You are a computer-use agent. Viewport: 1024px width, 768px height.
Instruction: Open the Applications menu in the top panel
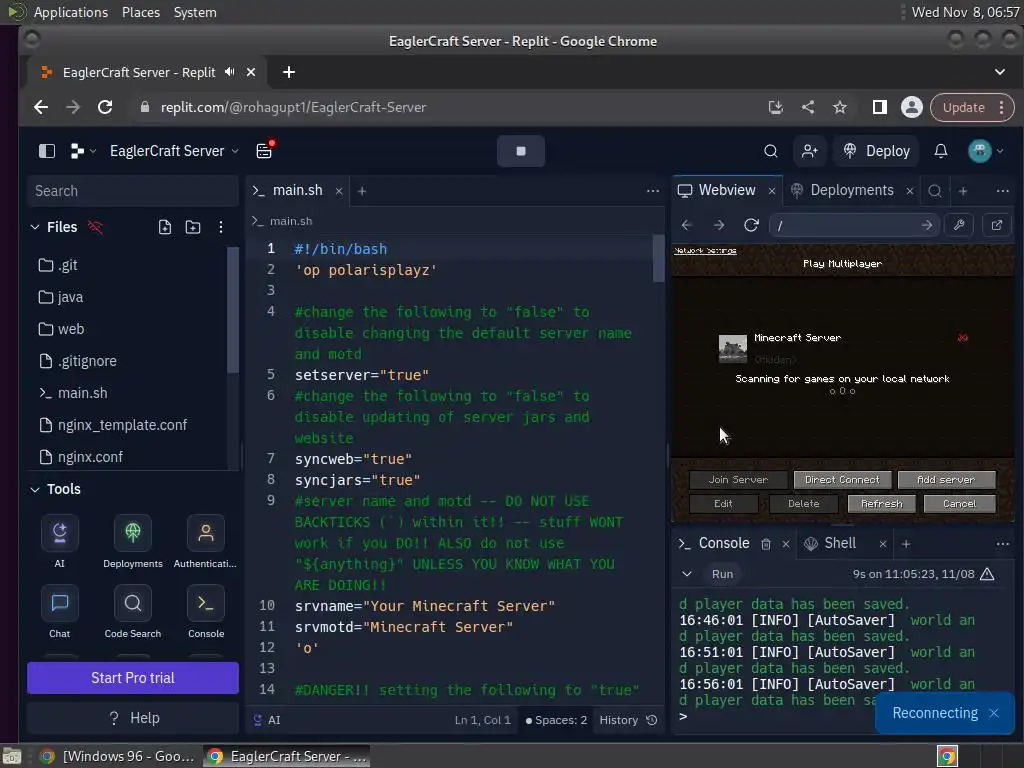pos(71,12)
